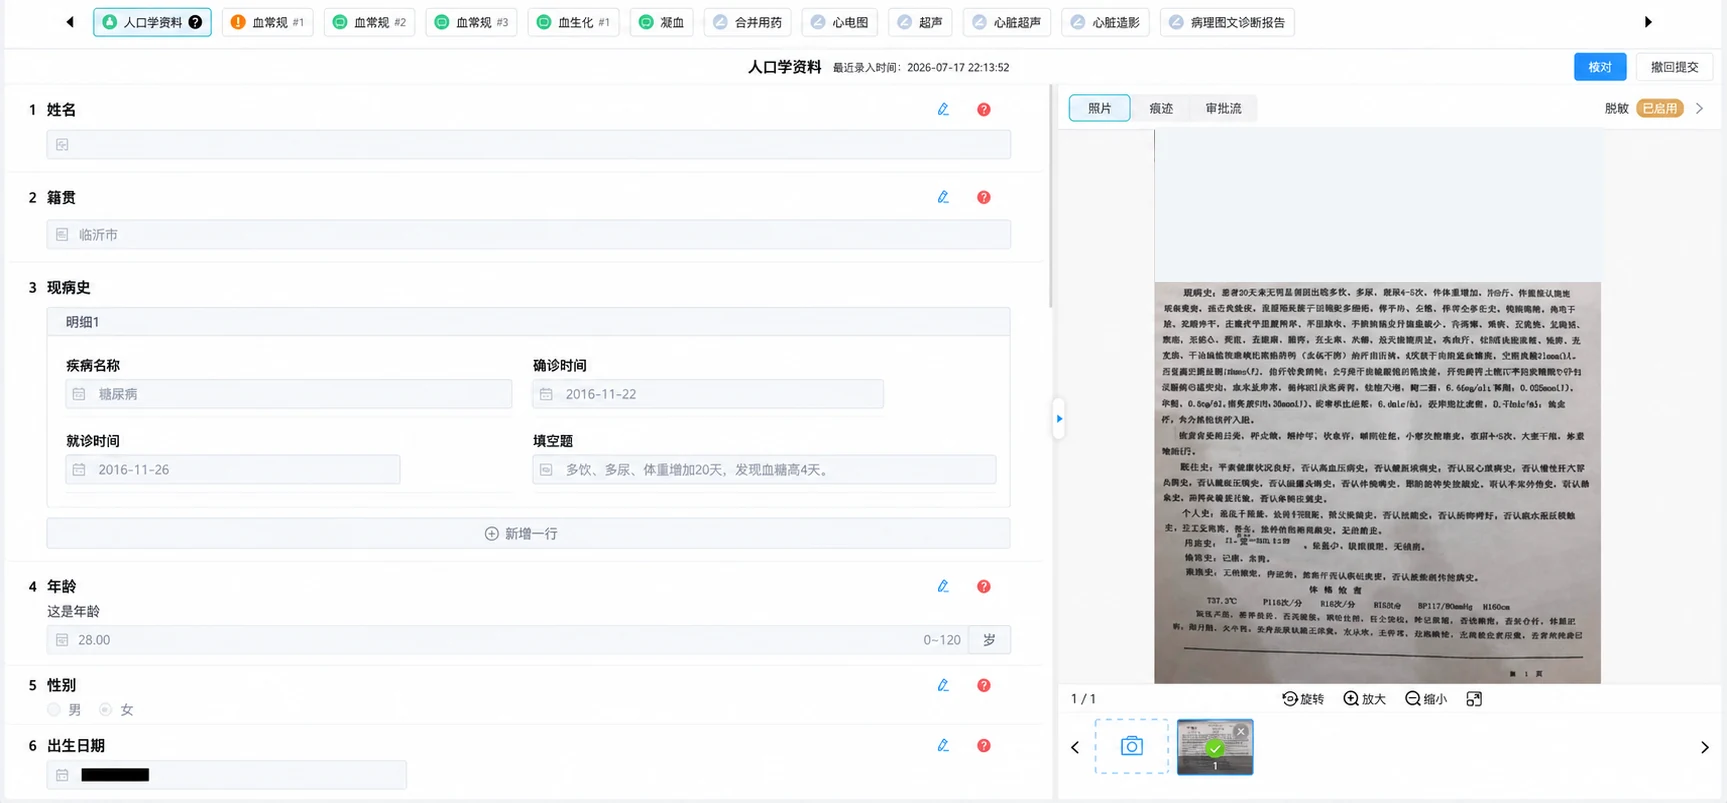Expand the chevron next to 已启用
Screen dimensions: 1727x803
pyautogui.click(x=1699, y=108)
